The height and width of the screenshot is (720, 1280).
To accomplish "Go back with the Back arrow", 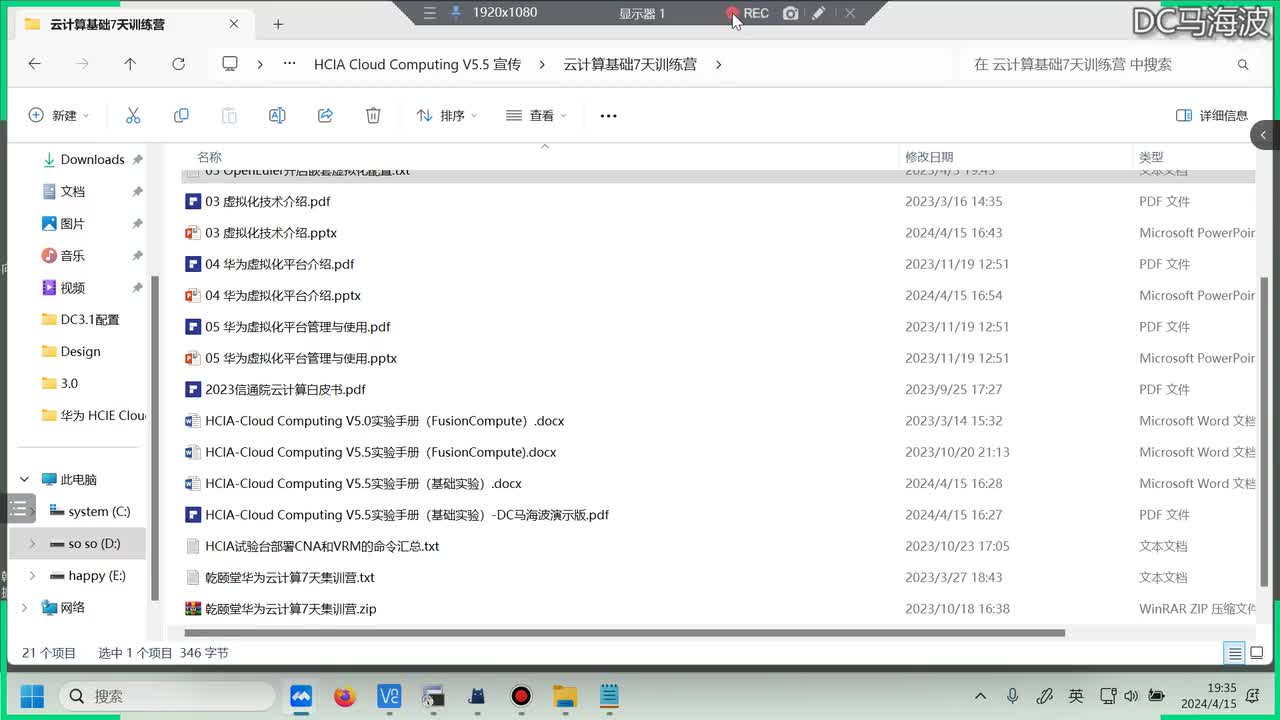I will [x=34, y=64].
